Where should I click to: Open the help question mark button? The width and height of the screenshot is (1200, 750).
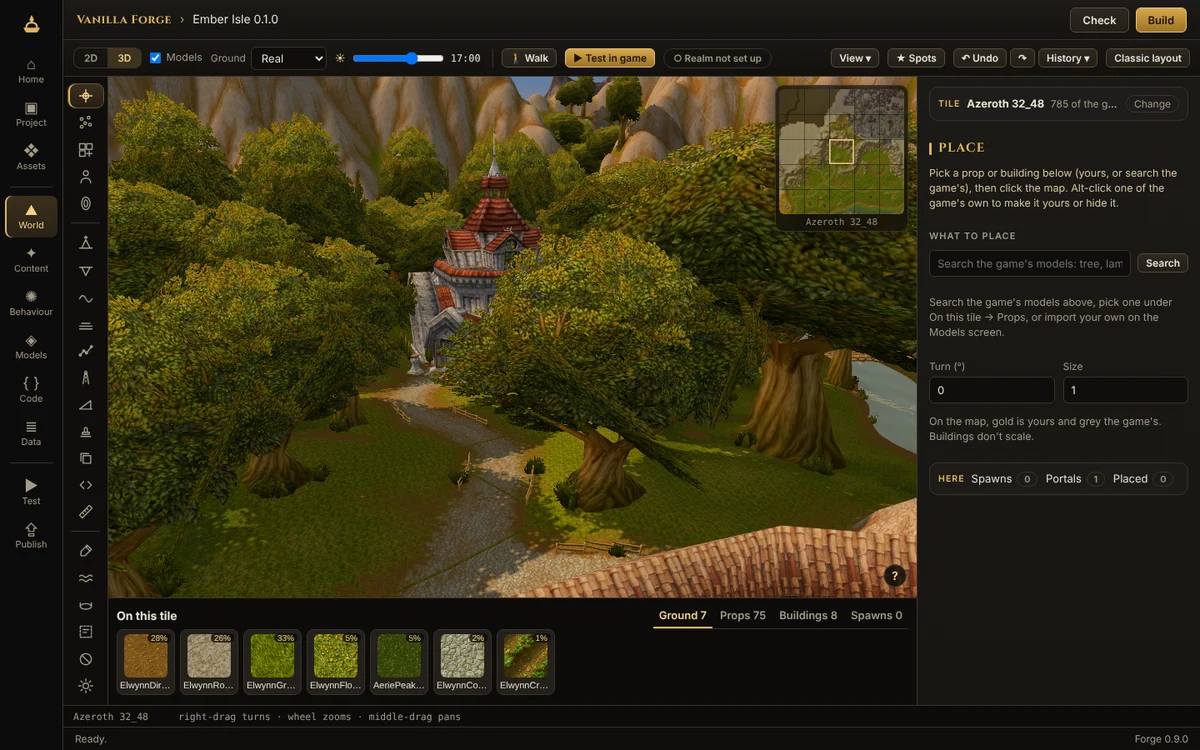tap(895, 576)
